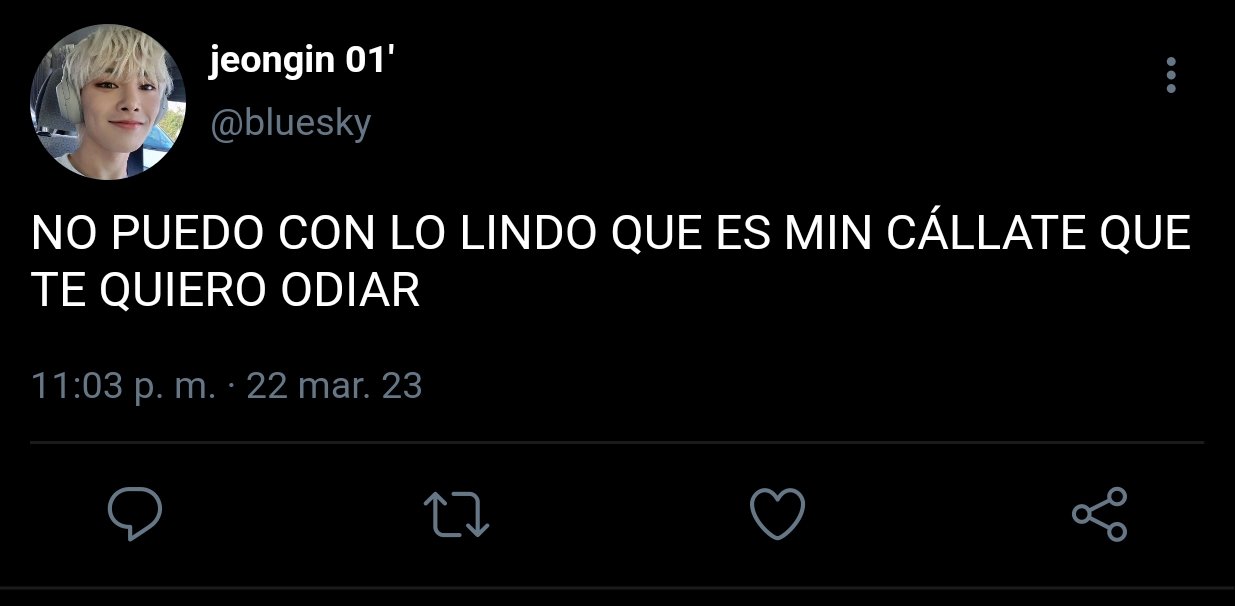Expand tweet actions via vertical ellipsis
This screenshot has height=606, width=1235.
click(x=1171, y=75)
